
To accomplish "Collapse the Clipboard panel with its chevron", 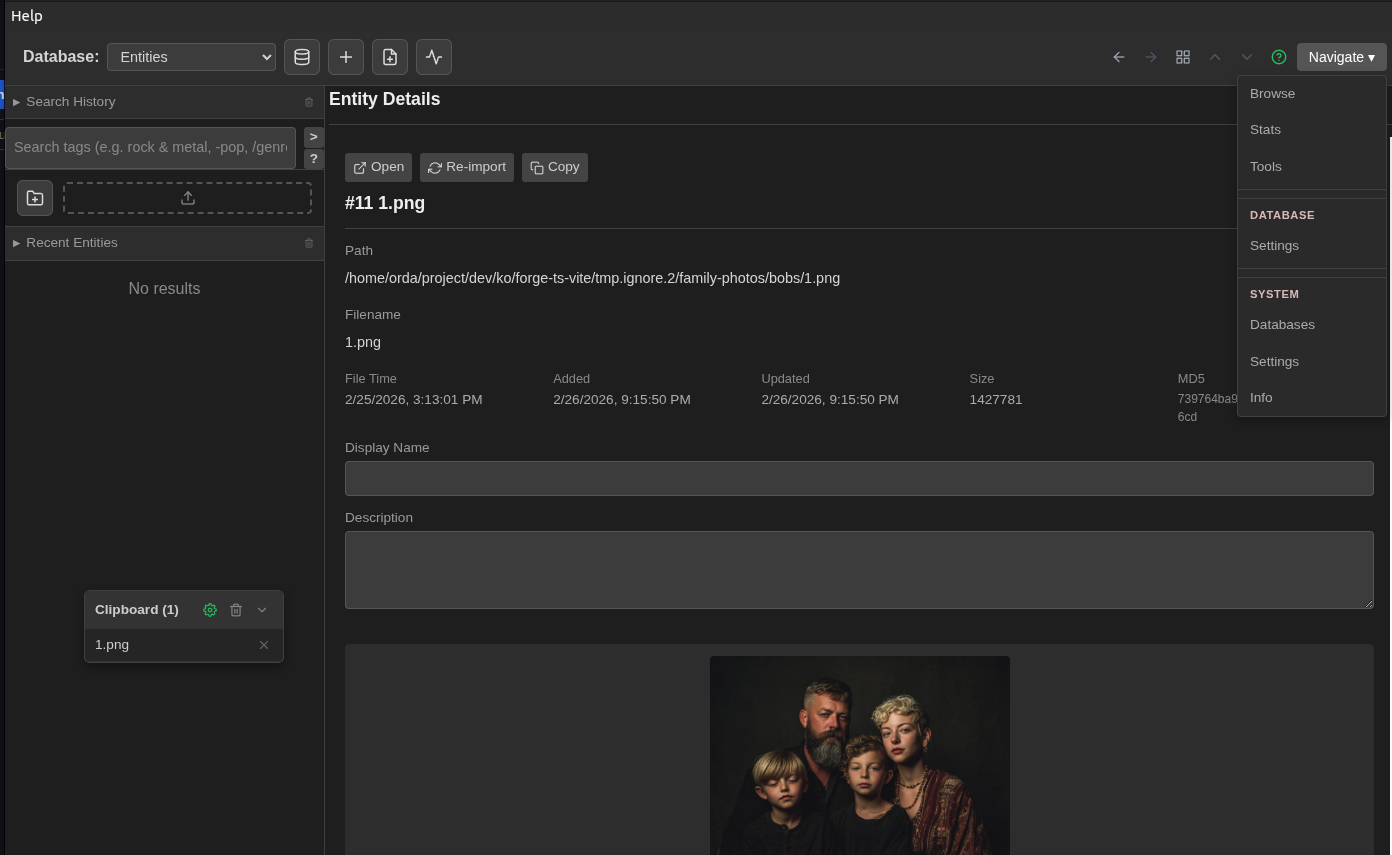I will click(x=262, y=610).
